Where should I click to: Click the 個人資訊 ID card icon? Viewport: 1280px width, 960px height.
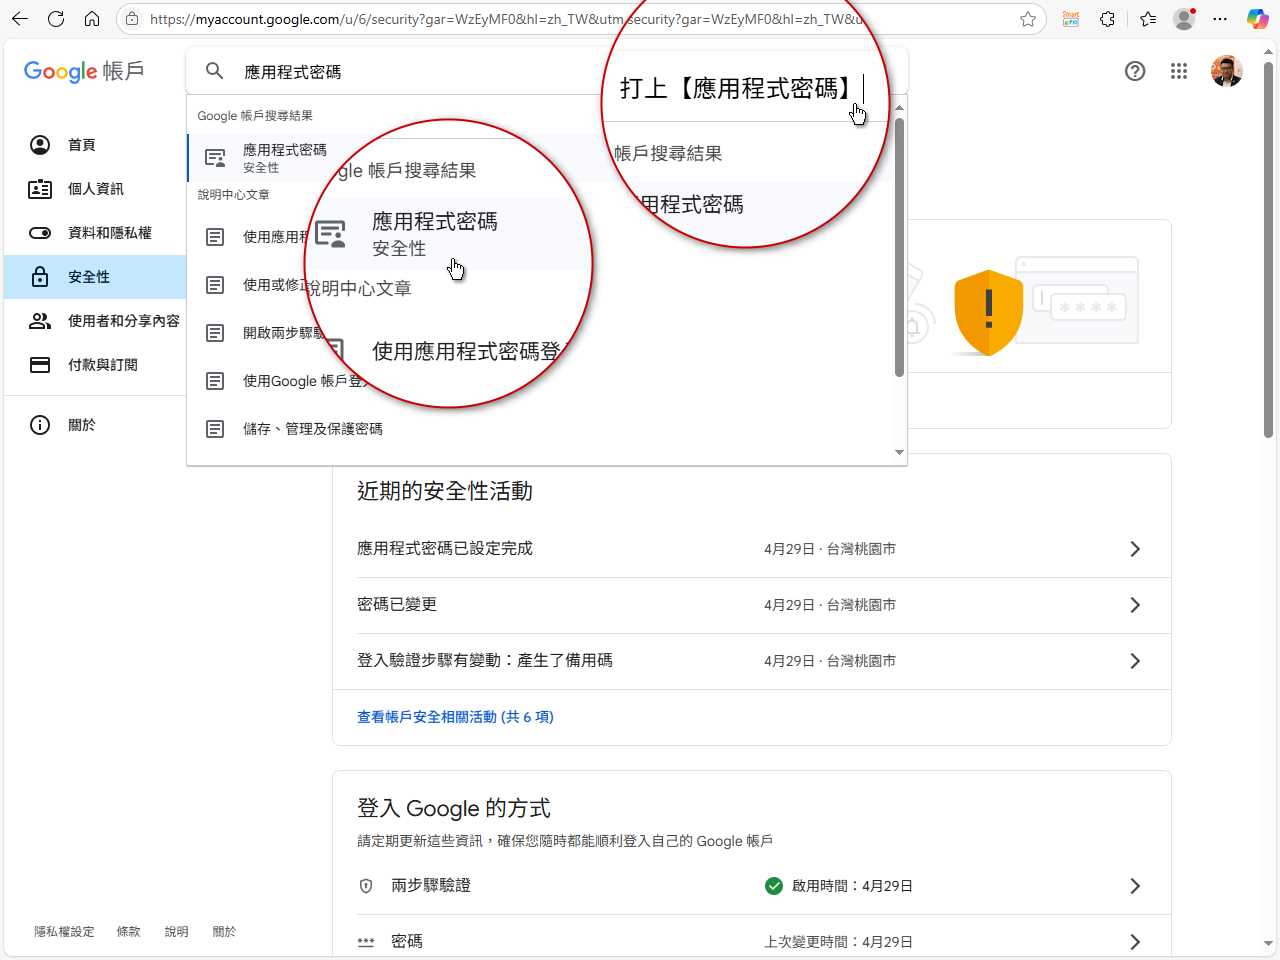(40, 189)
